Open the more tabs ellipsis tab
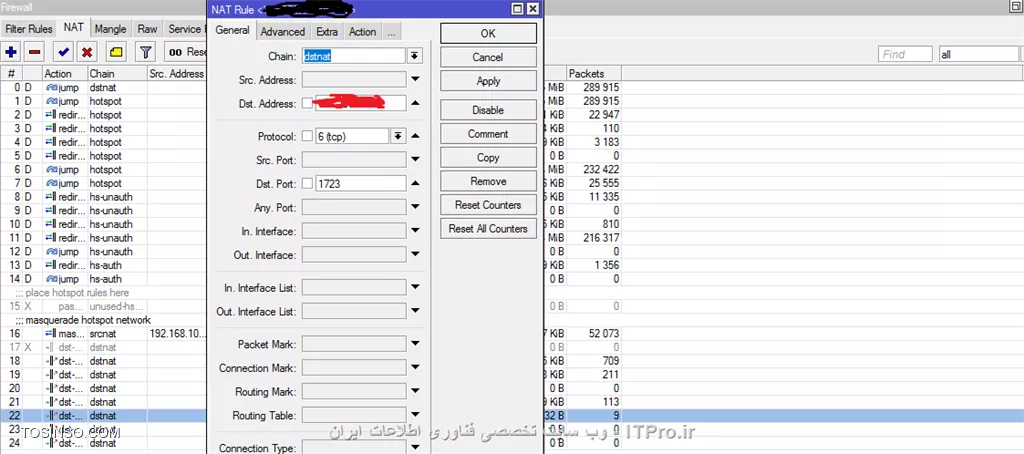 [391, 31]
